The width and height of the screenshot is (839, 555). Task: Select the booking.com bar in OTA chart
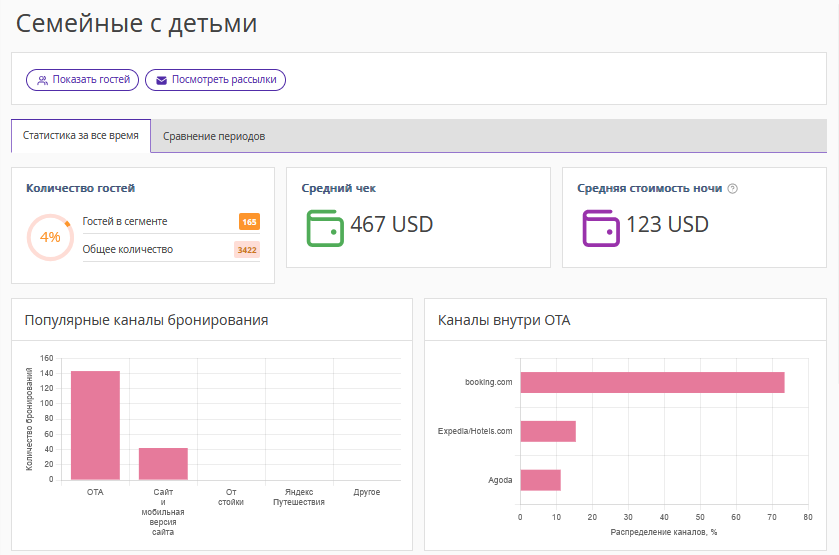point(651,382)
